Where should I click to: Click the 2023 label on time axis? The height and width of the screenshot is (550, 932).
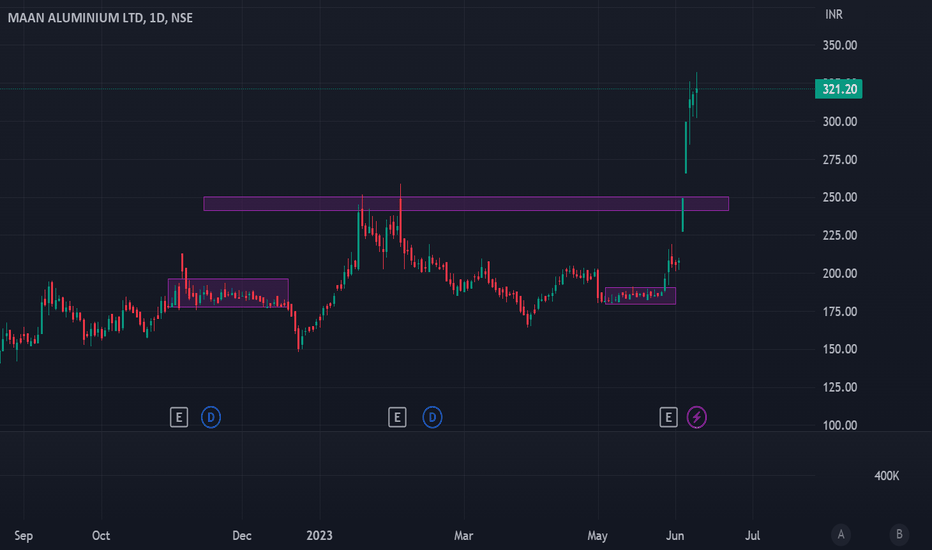click(319, 536)
